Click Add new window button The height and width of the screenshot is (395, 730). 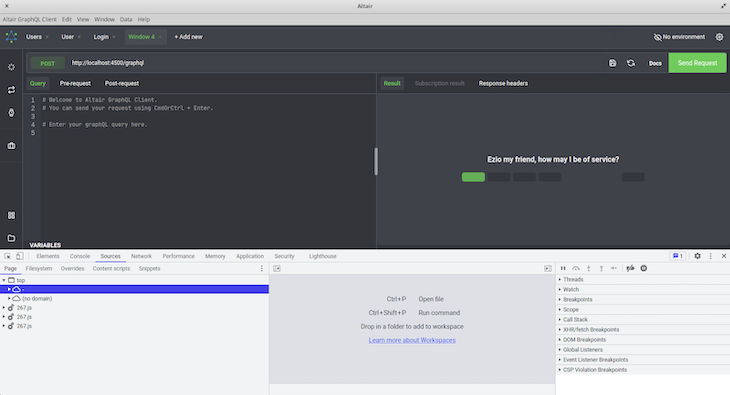[x=188, y=37]
